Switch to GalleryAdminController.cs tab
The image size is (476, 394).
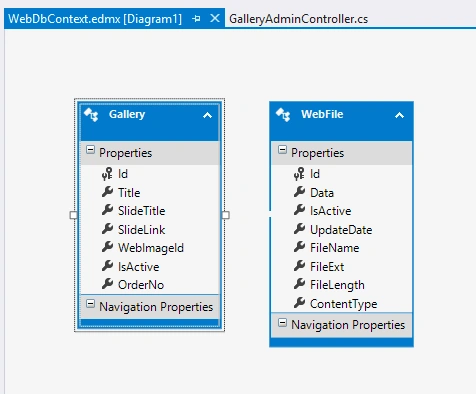pyautogui.click(x=299, y=19)
